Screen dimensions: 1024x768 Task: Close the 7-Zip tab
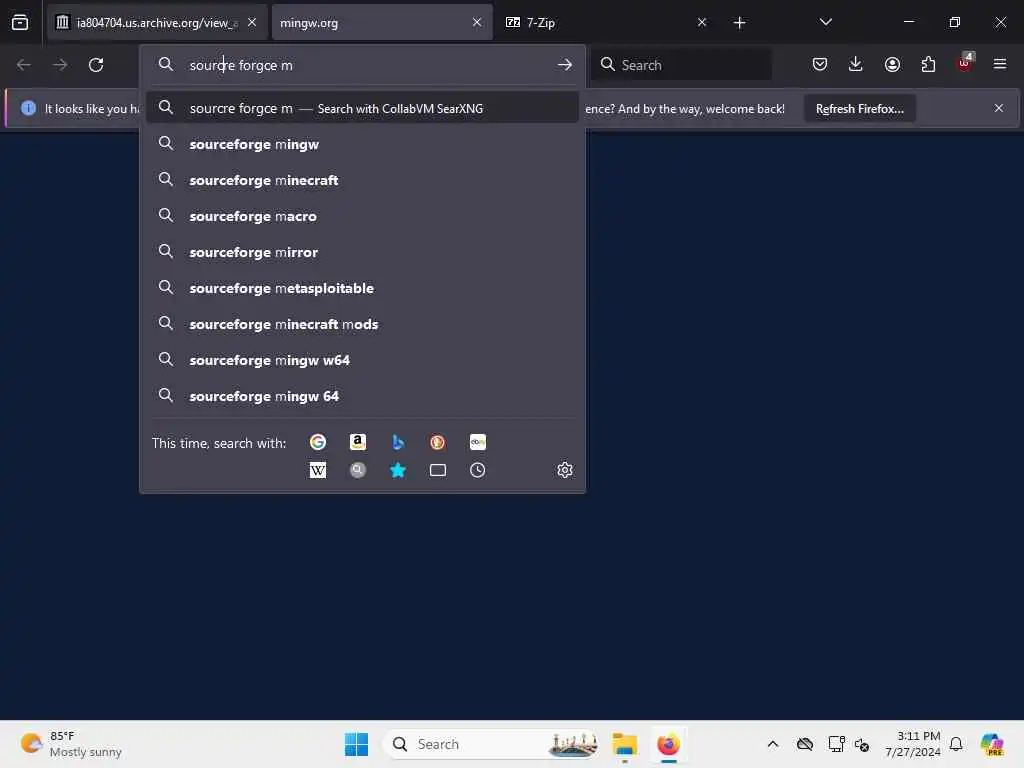click(x=701, y=22)
